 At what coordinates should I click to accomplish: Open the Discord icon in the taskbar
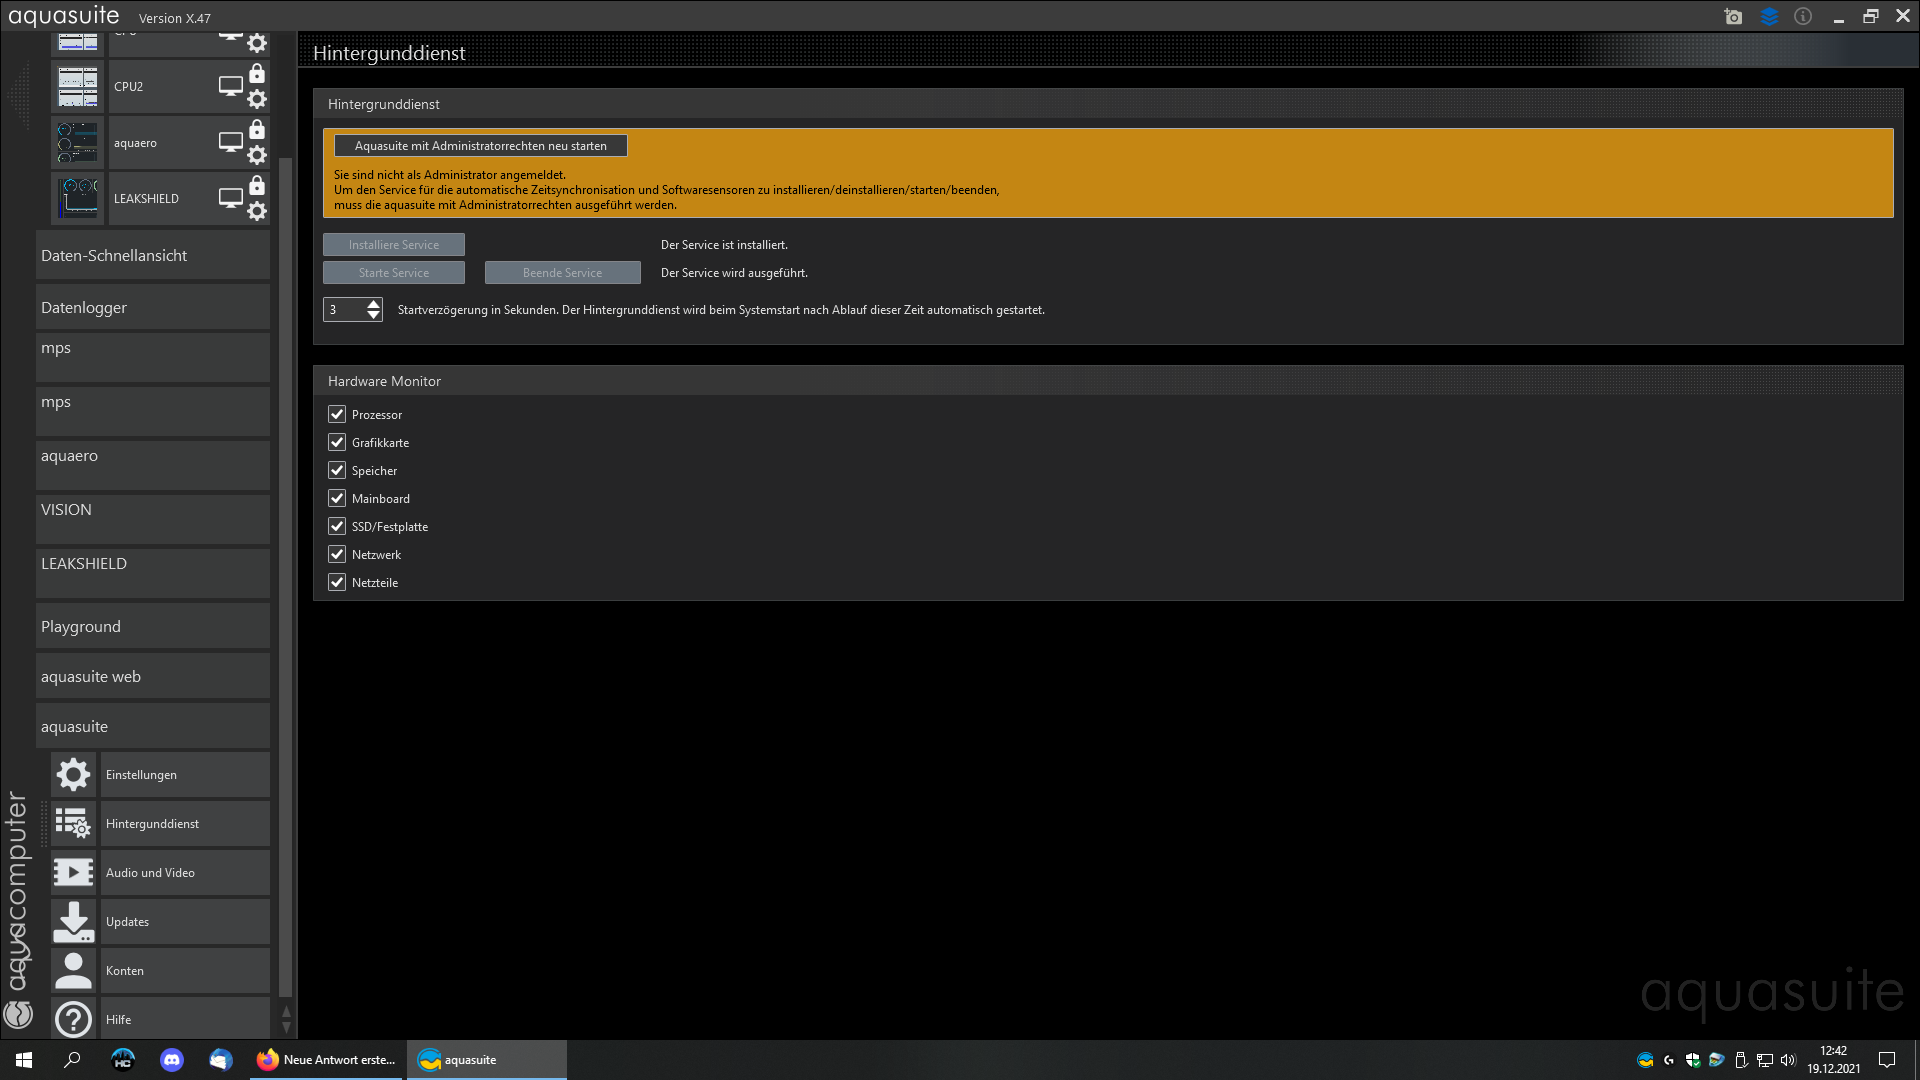172,1060
